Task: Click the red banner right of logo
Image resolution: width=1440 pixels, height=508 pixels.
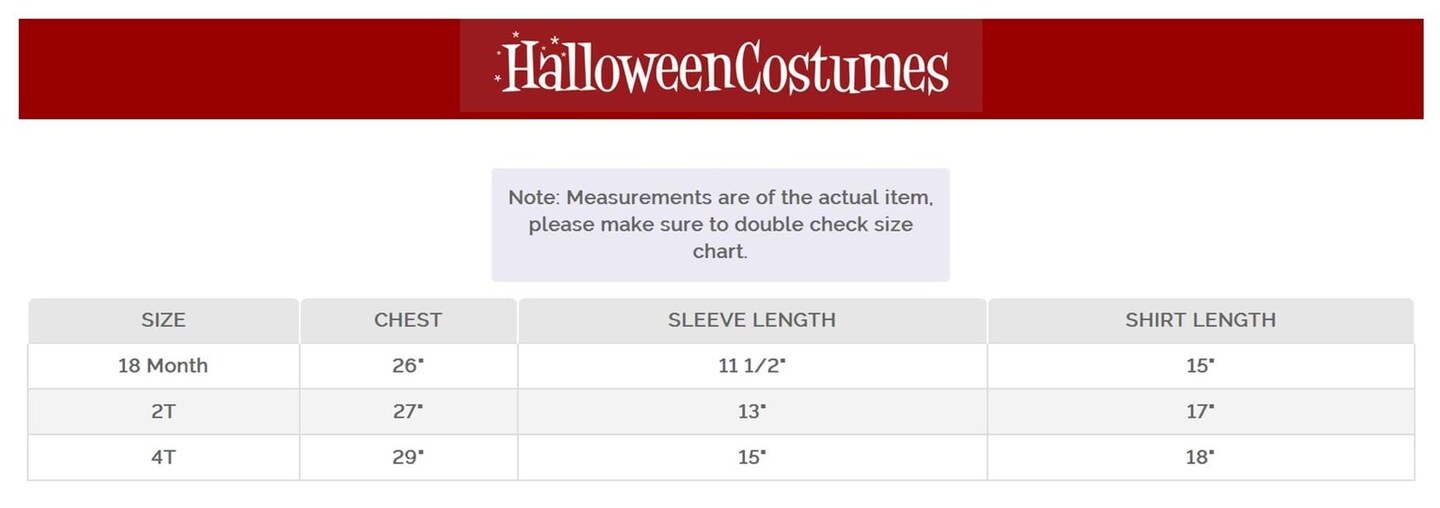Action: point(1200,68)
